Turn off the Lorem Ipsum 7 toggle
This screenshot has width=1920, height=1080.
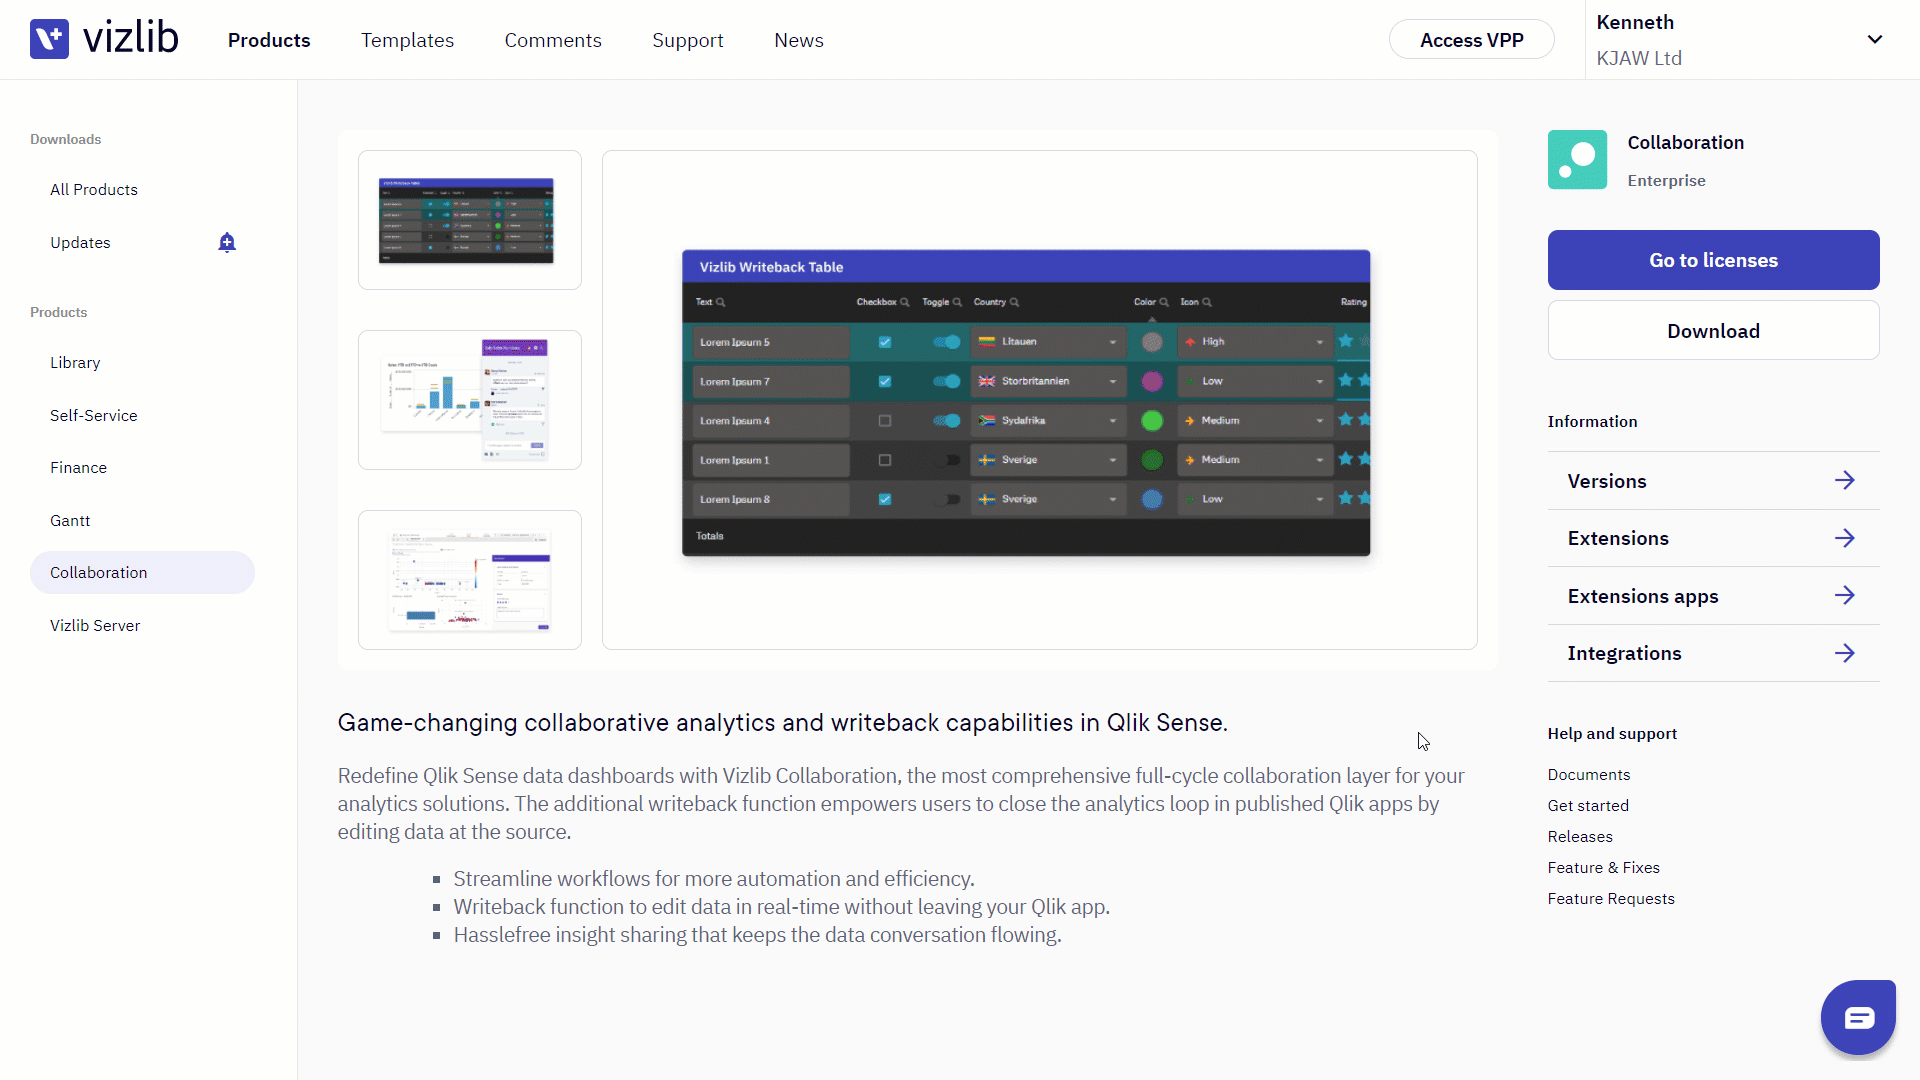(946, 381)
